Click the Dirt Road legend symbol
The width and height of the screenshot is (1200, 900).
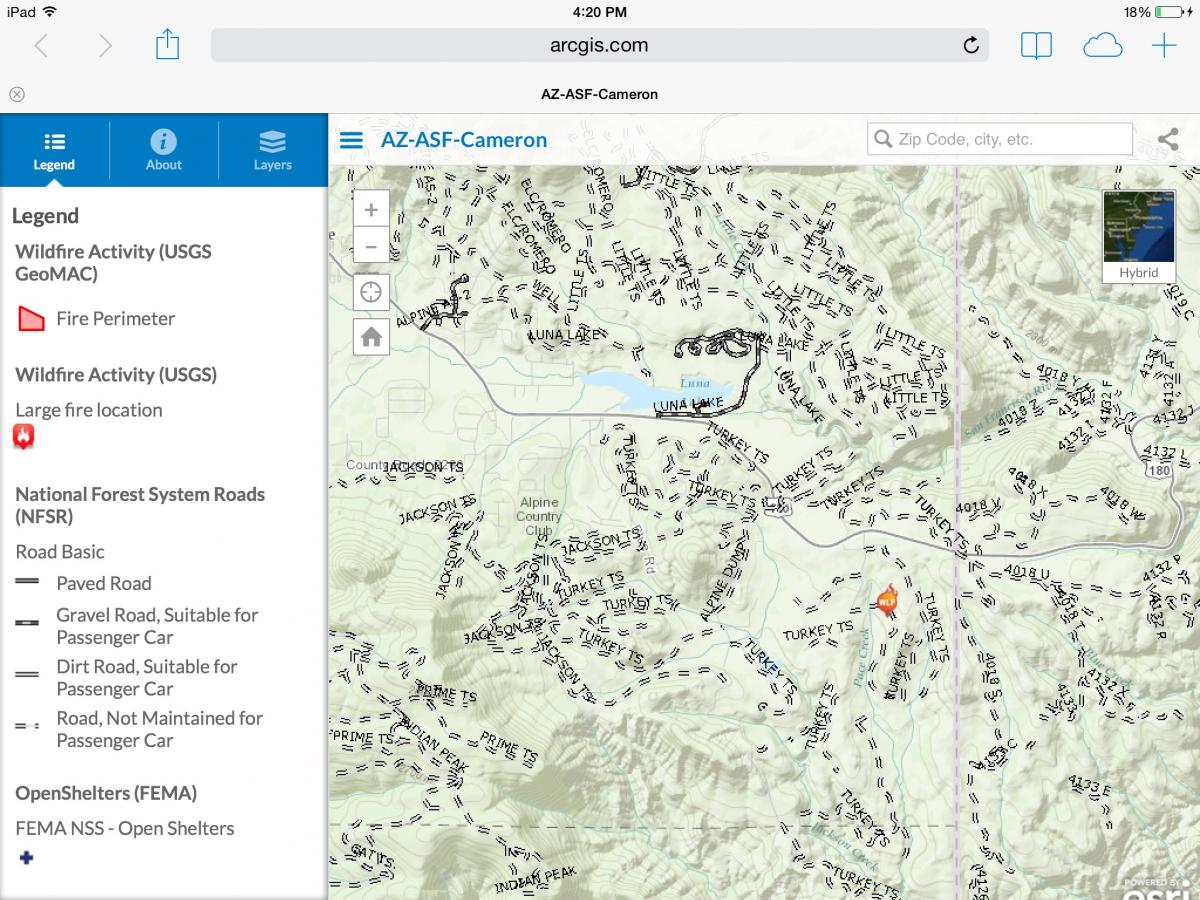pyautogui.click(x=28, y=675)
